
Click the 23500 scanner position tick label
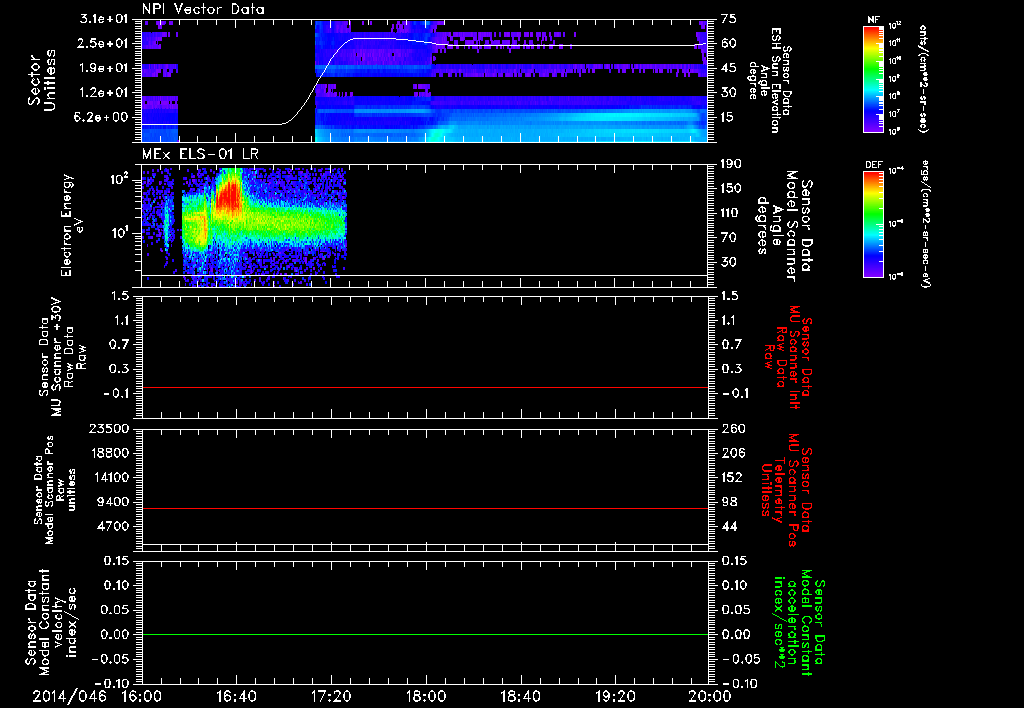coord(108,428)
